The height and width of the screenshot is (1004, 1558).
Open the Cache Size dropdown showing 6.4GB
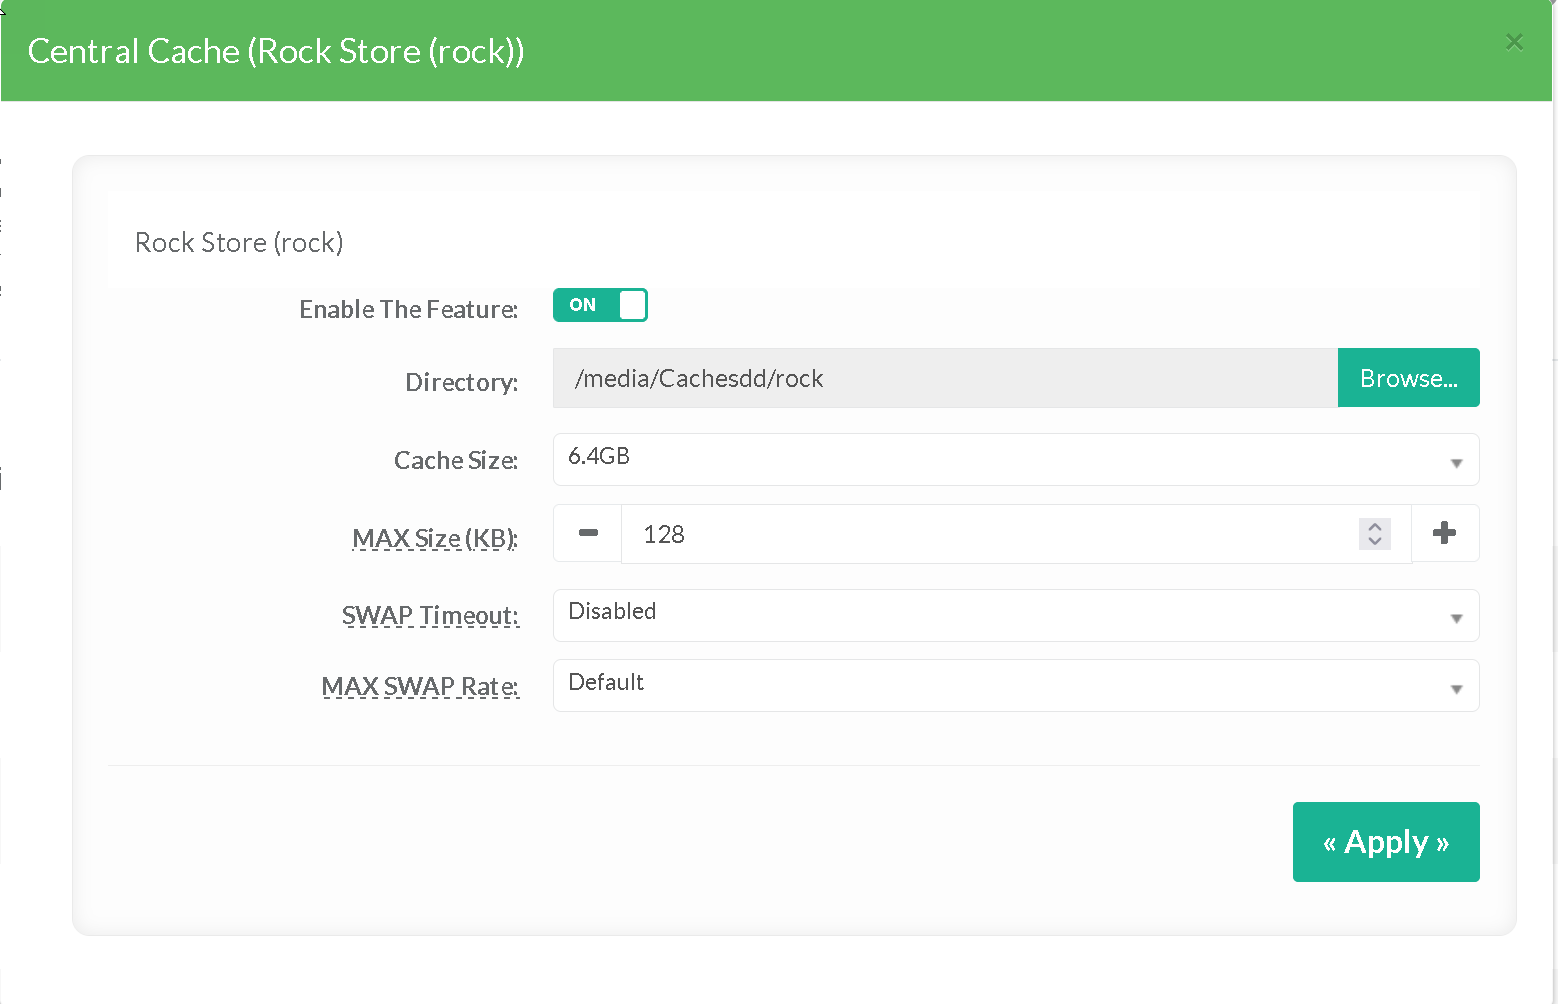(x=1000, y=459)
